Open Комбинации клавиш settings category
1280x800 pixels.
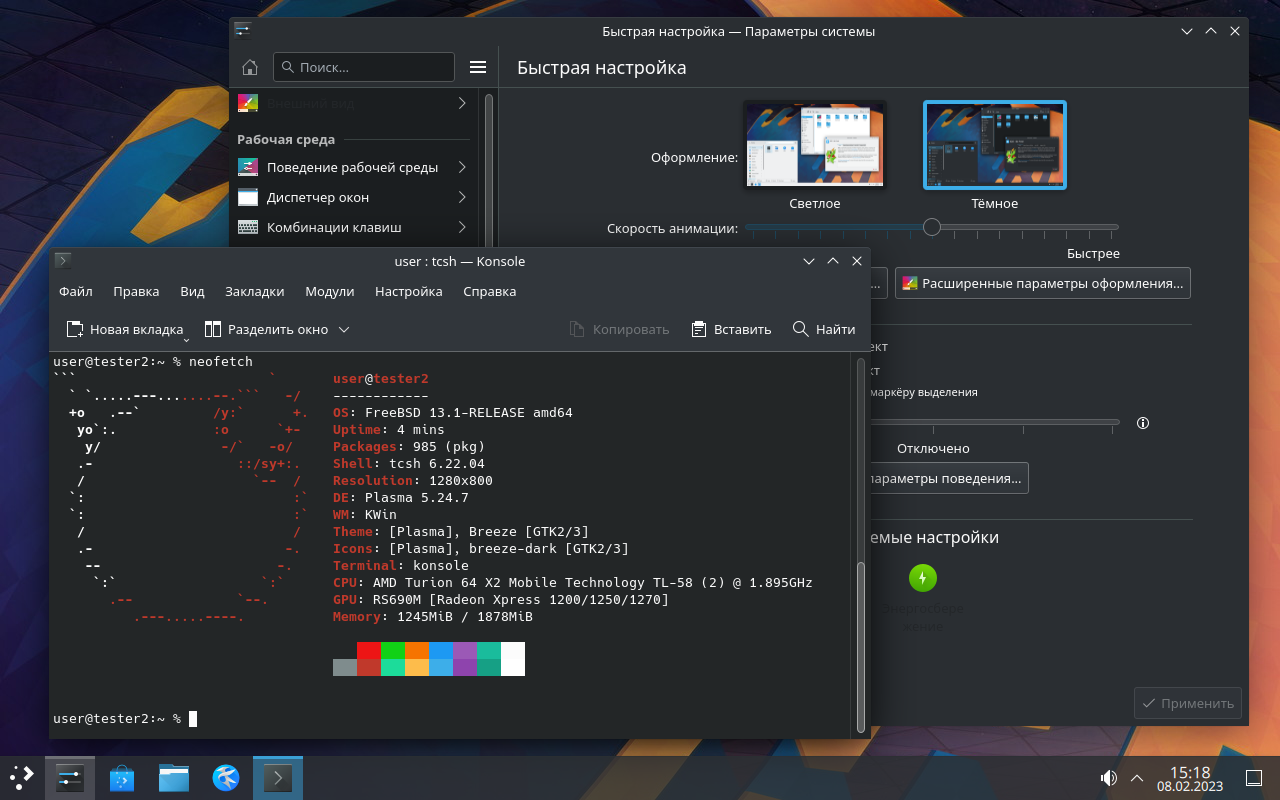pos(353,227)
